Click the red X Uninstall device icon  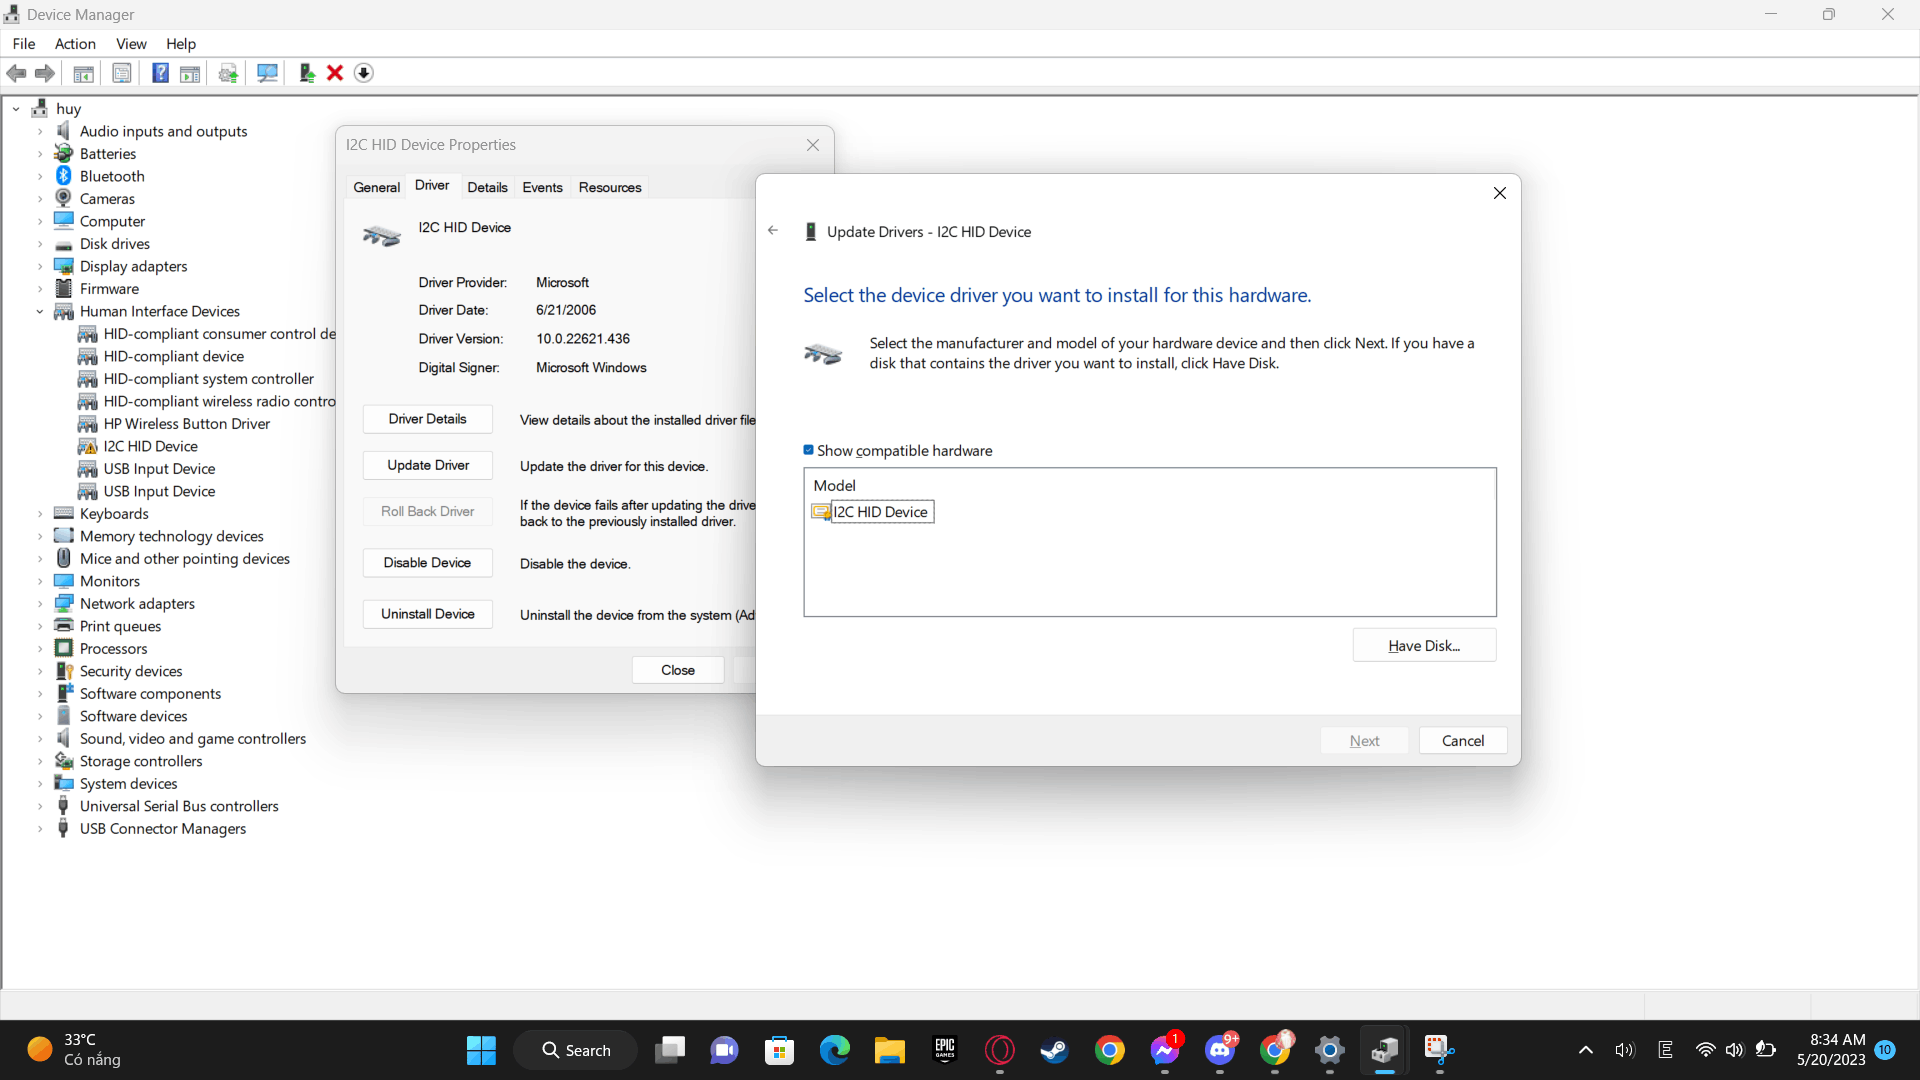point(335,73)
